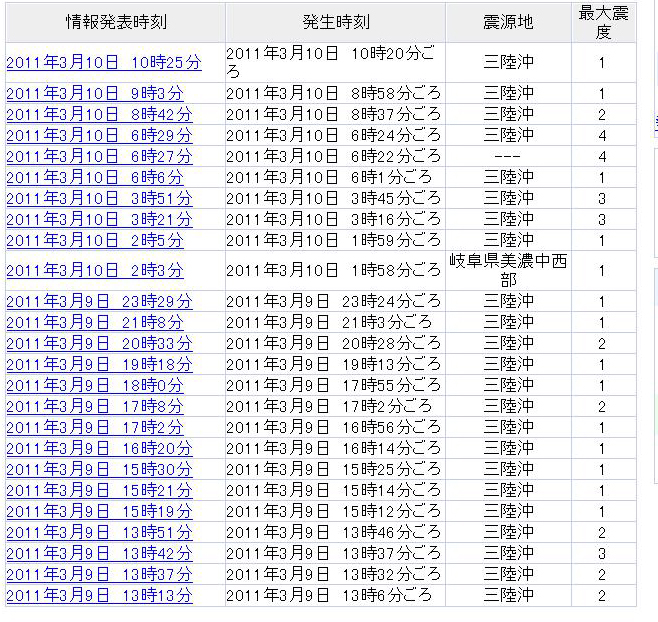Image resolution: width=658 pixels, height=622 pixels.
Task: Select occurrence time 13時37分ごろ cell
Action: tap(335, 553)
